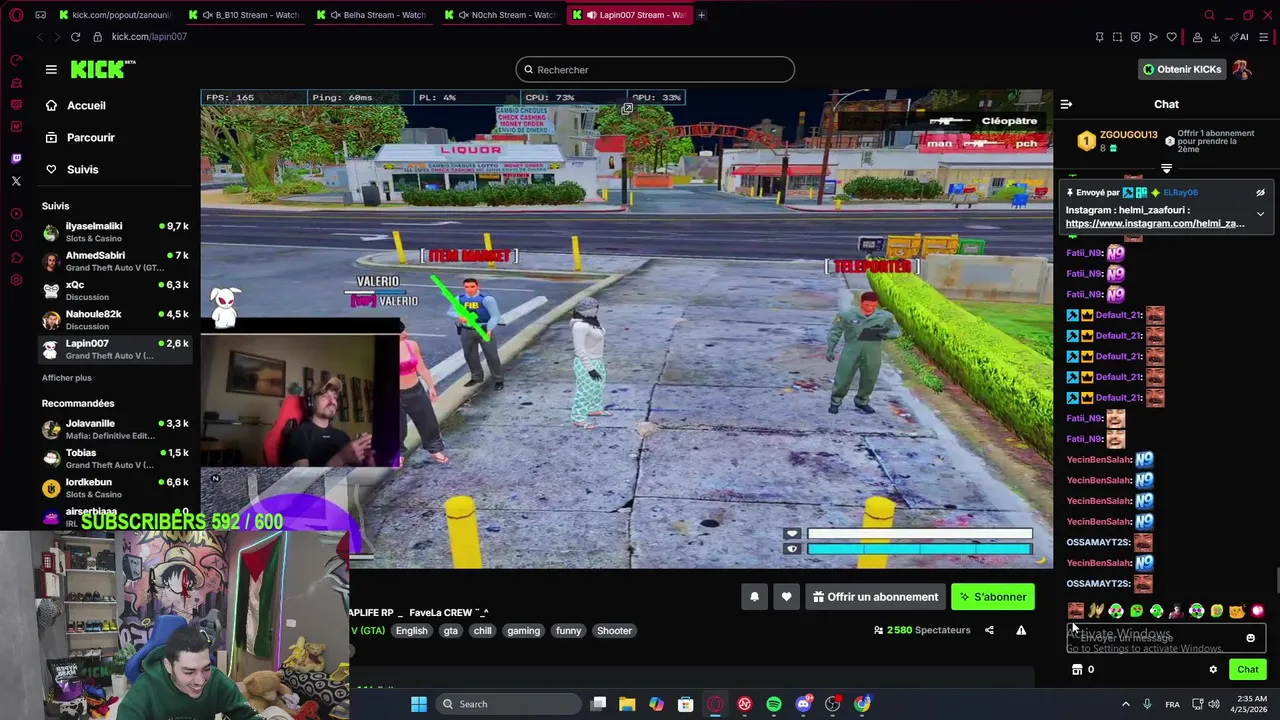Open the Kick hamburger menu
The width and height of the screenshot is (1280, 720).
tap(51, 69)
